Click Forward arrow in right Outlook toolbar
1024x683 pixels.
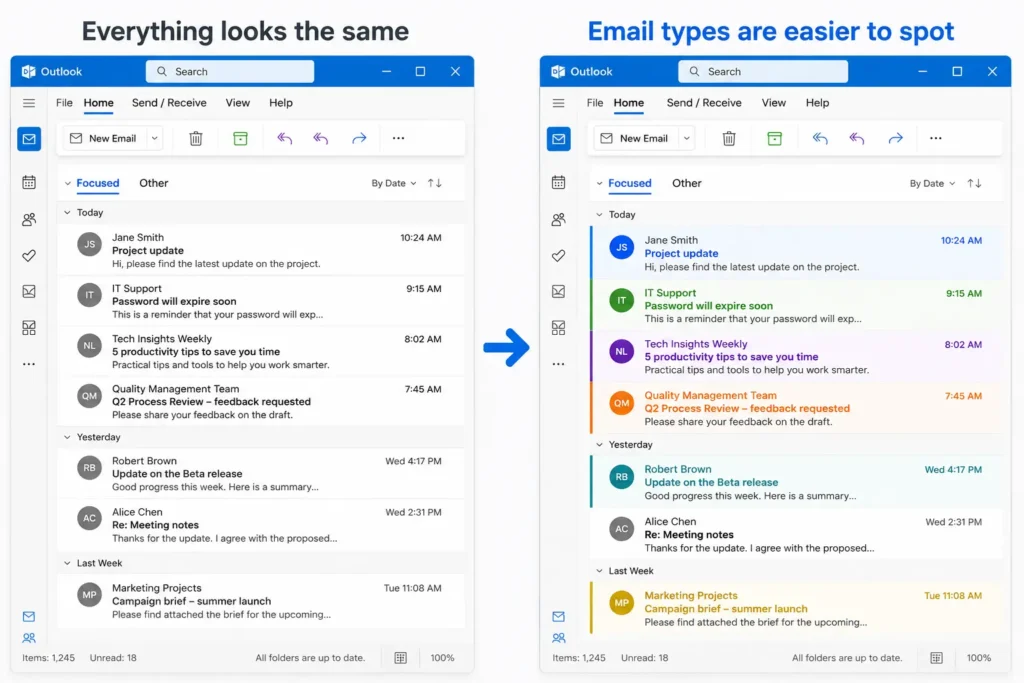[x=895, y=138]
